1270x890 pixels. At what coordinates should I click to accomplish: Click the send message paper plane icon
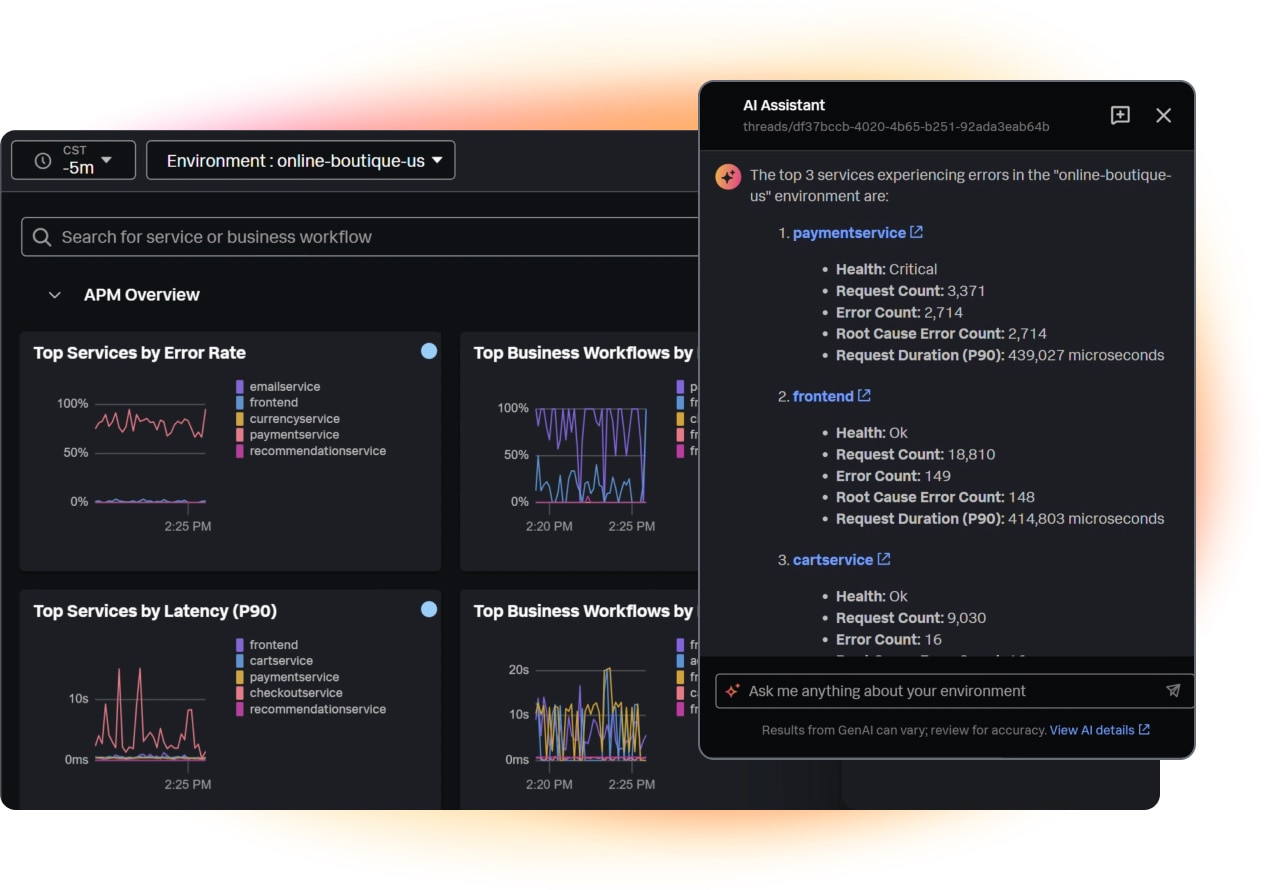click(x=1173, y=690)
